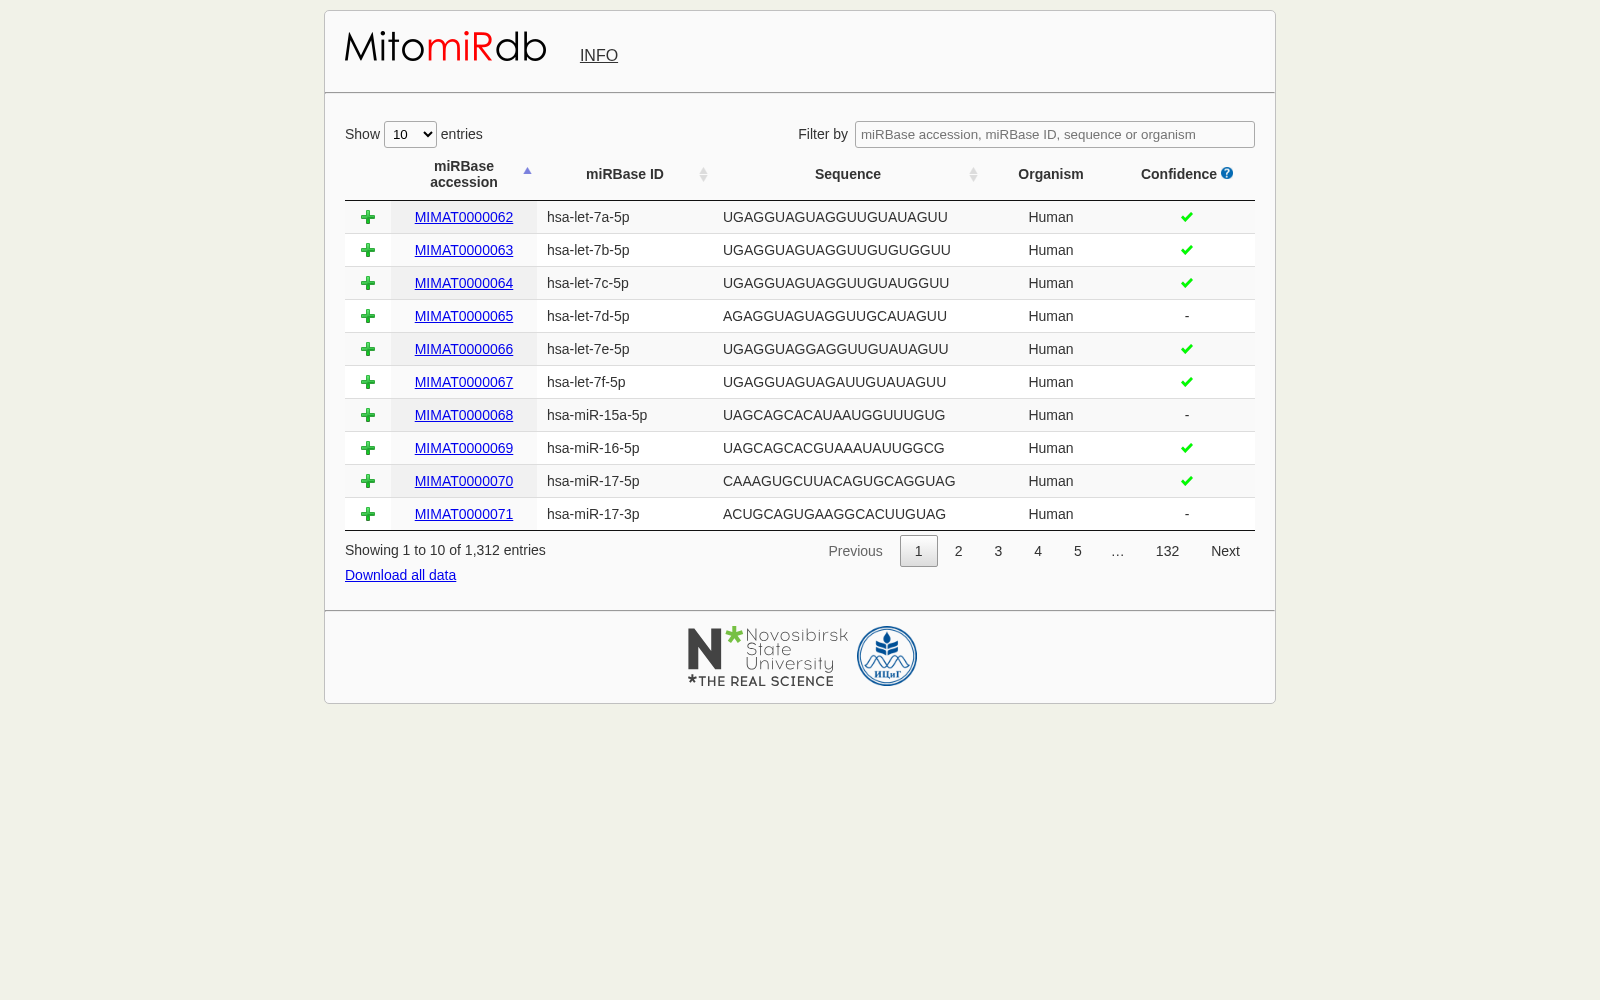The width and height of the screenshot is (1600, 1000).
Task: Expand row details for MIMAT0000067
Action: 368,382
